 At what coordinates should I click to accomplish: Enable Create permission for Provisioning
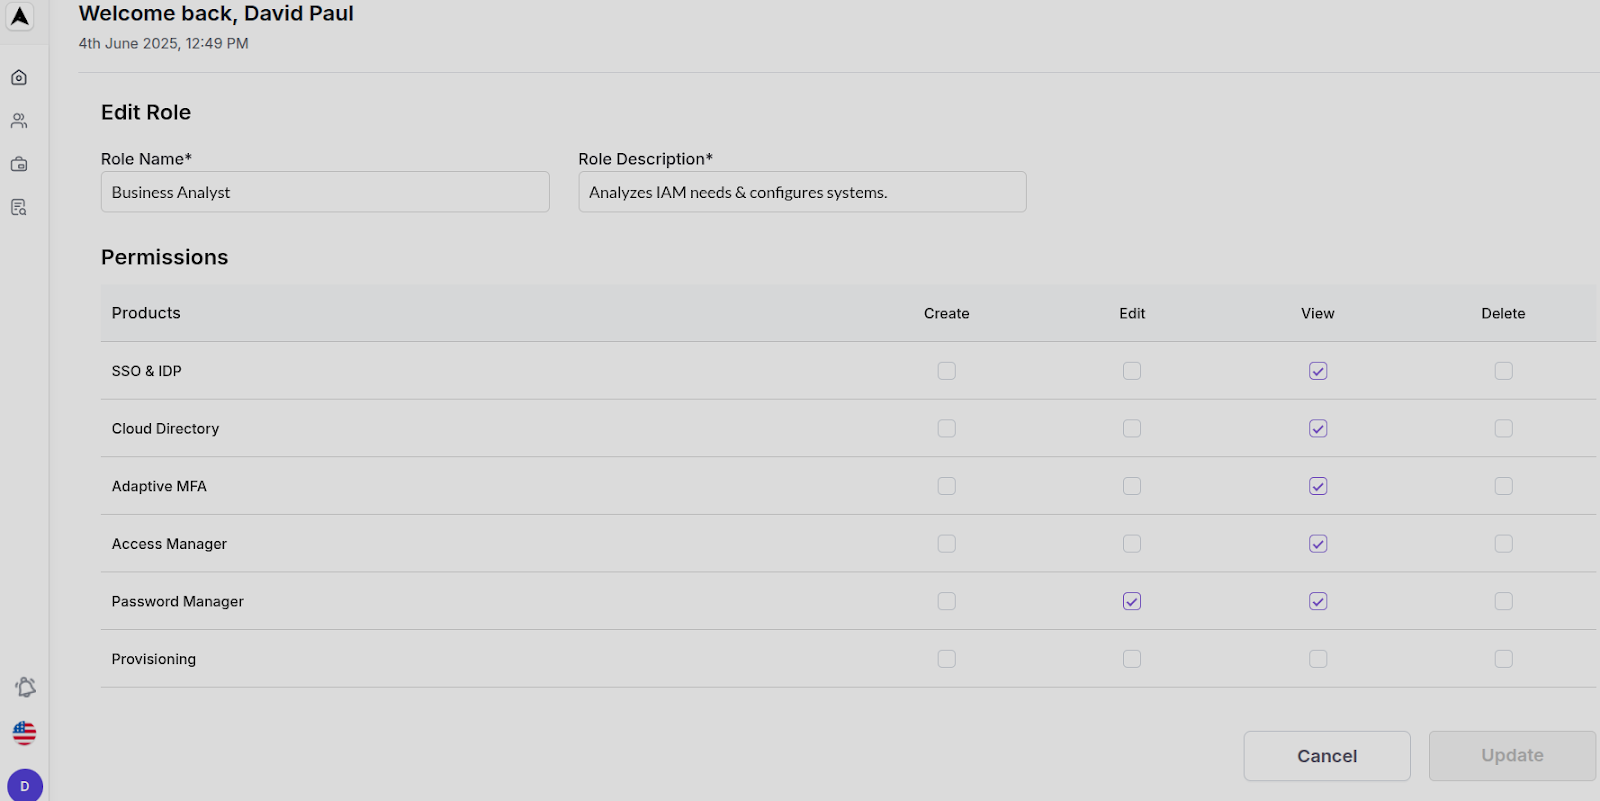pos(946,659)
